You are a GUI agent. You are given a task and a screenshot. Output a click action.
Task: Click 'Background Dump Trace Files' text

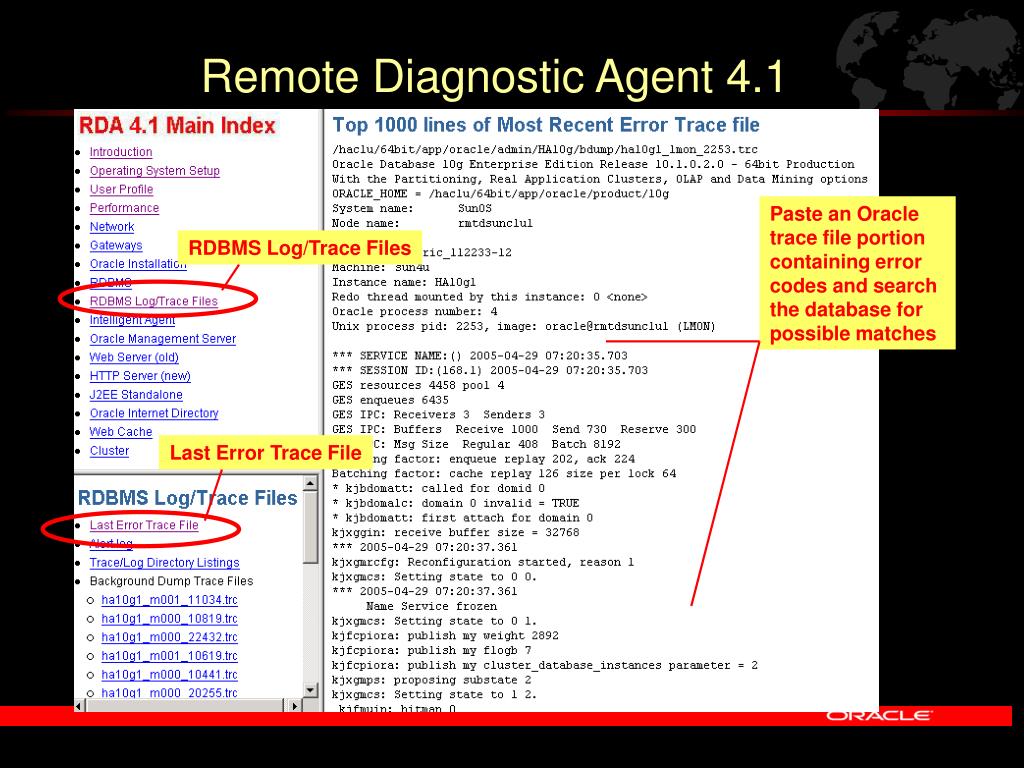[x=171, y=581]
